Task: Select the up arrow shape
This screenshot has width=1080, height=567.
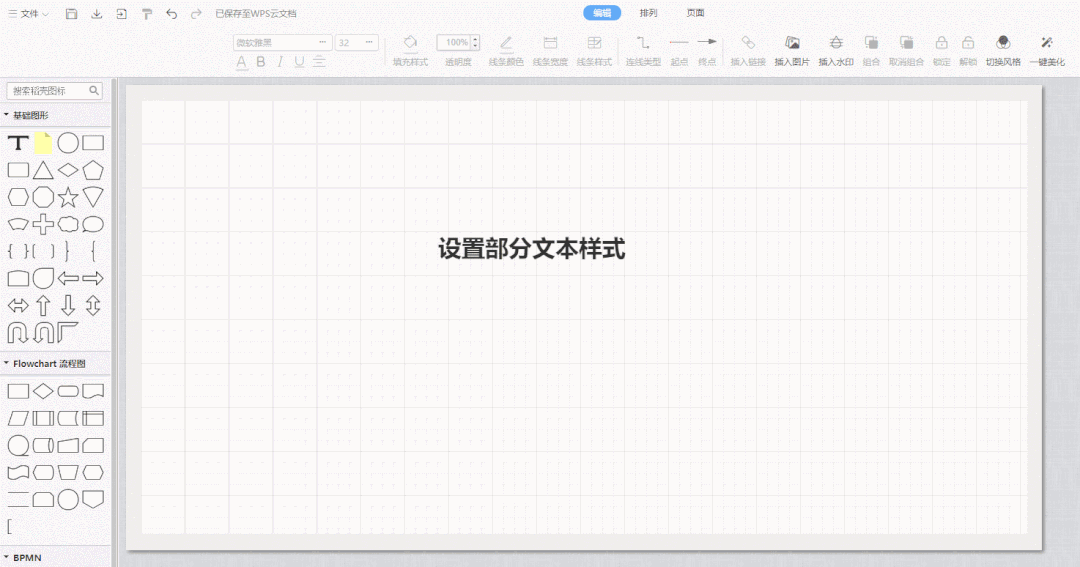Action: pyautogui.click(x=43, y=305)
